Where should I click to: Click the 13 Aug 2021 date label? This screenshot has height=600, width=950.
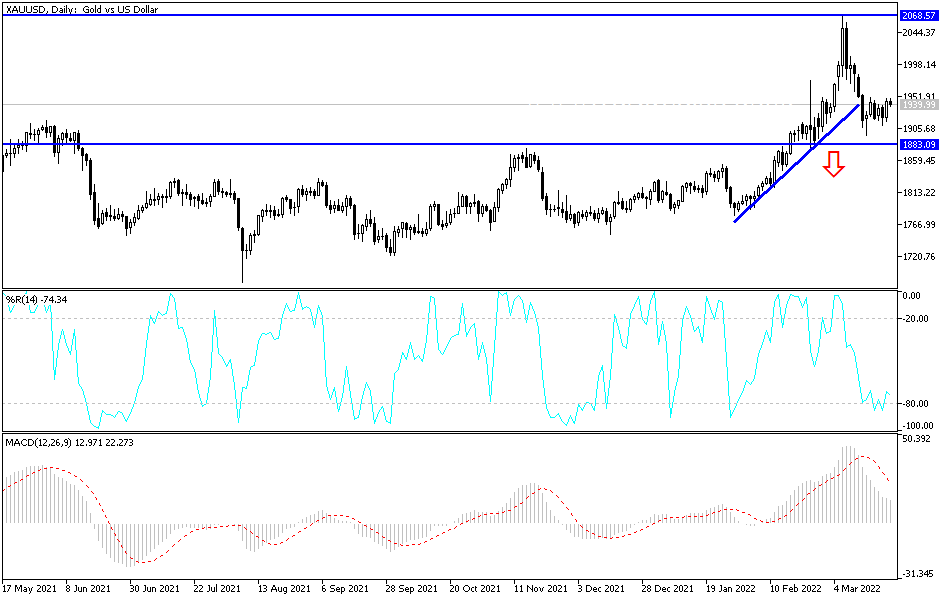284,588
